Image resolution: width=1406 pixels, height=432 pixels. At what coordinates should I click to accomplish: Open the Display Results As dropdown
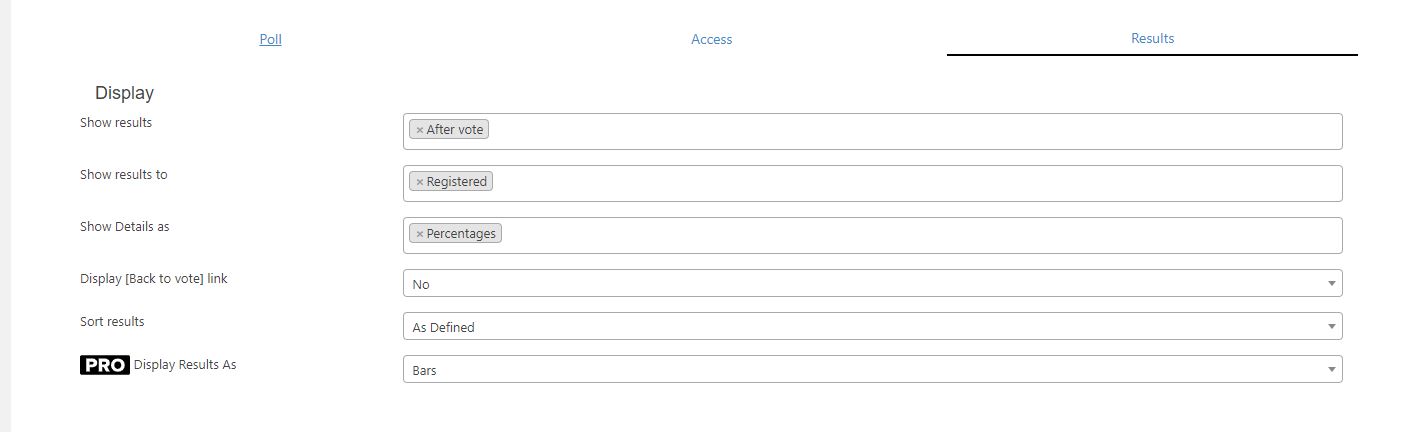[872, 370]
